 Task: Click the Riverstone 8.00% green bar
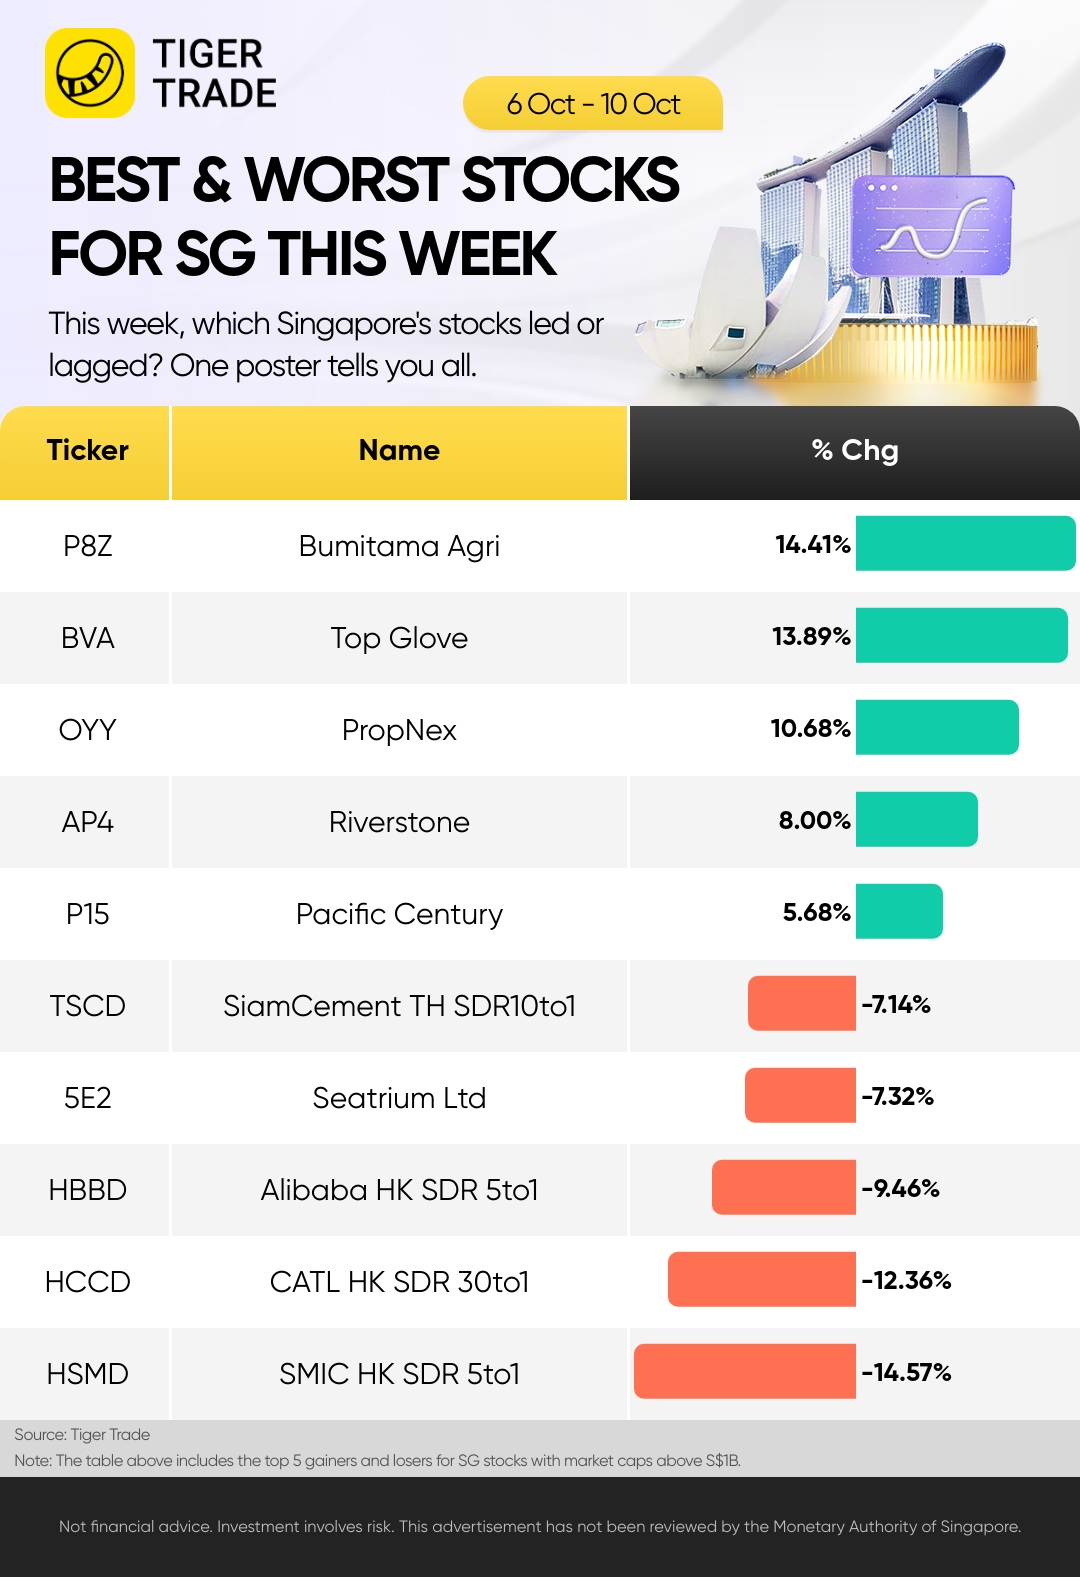[917, 820]
